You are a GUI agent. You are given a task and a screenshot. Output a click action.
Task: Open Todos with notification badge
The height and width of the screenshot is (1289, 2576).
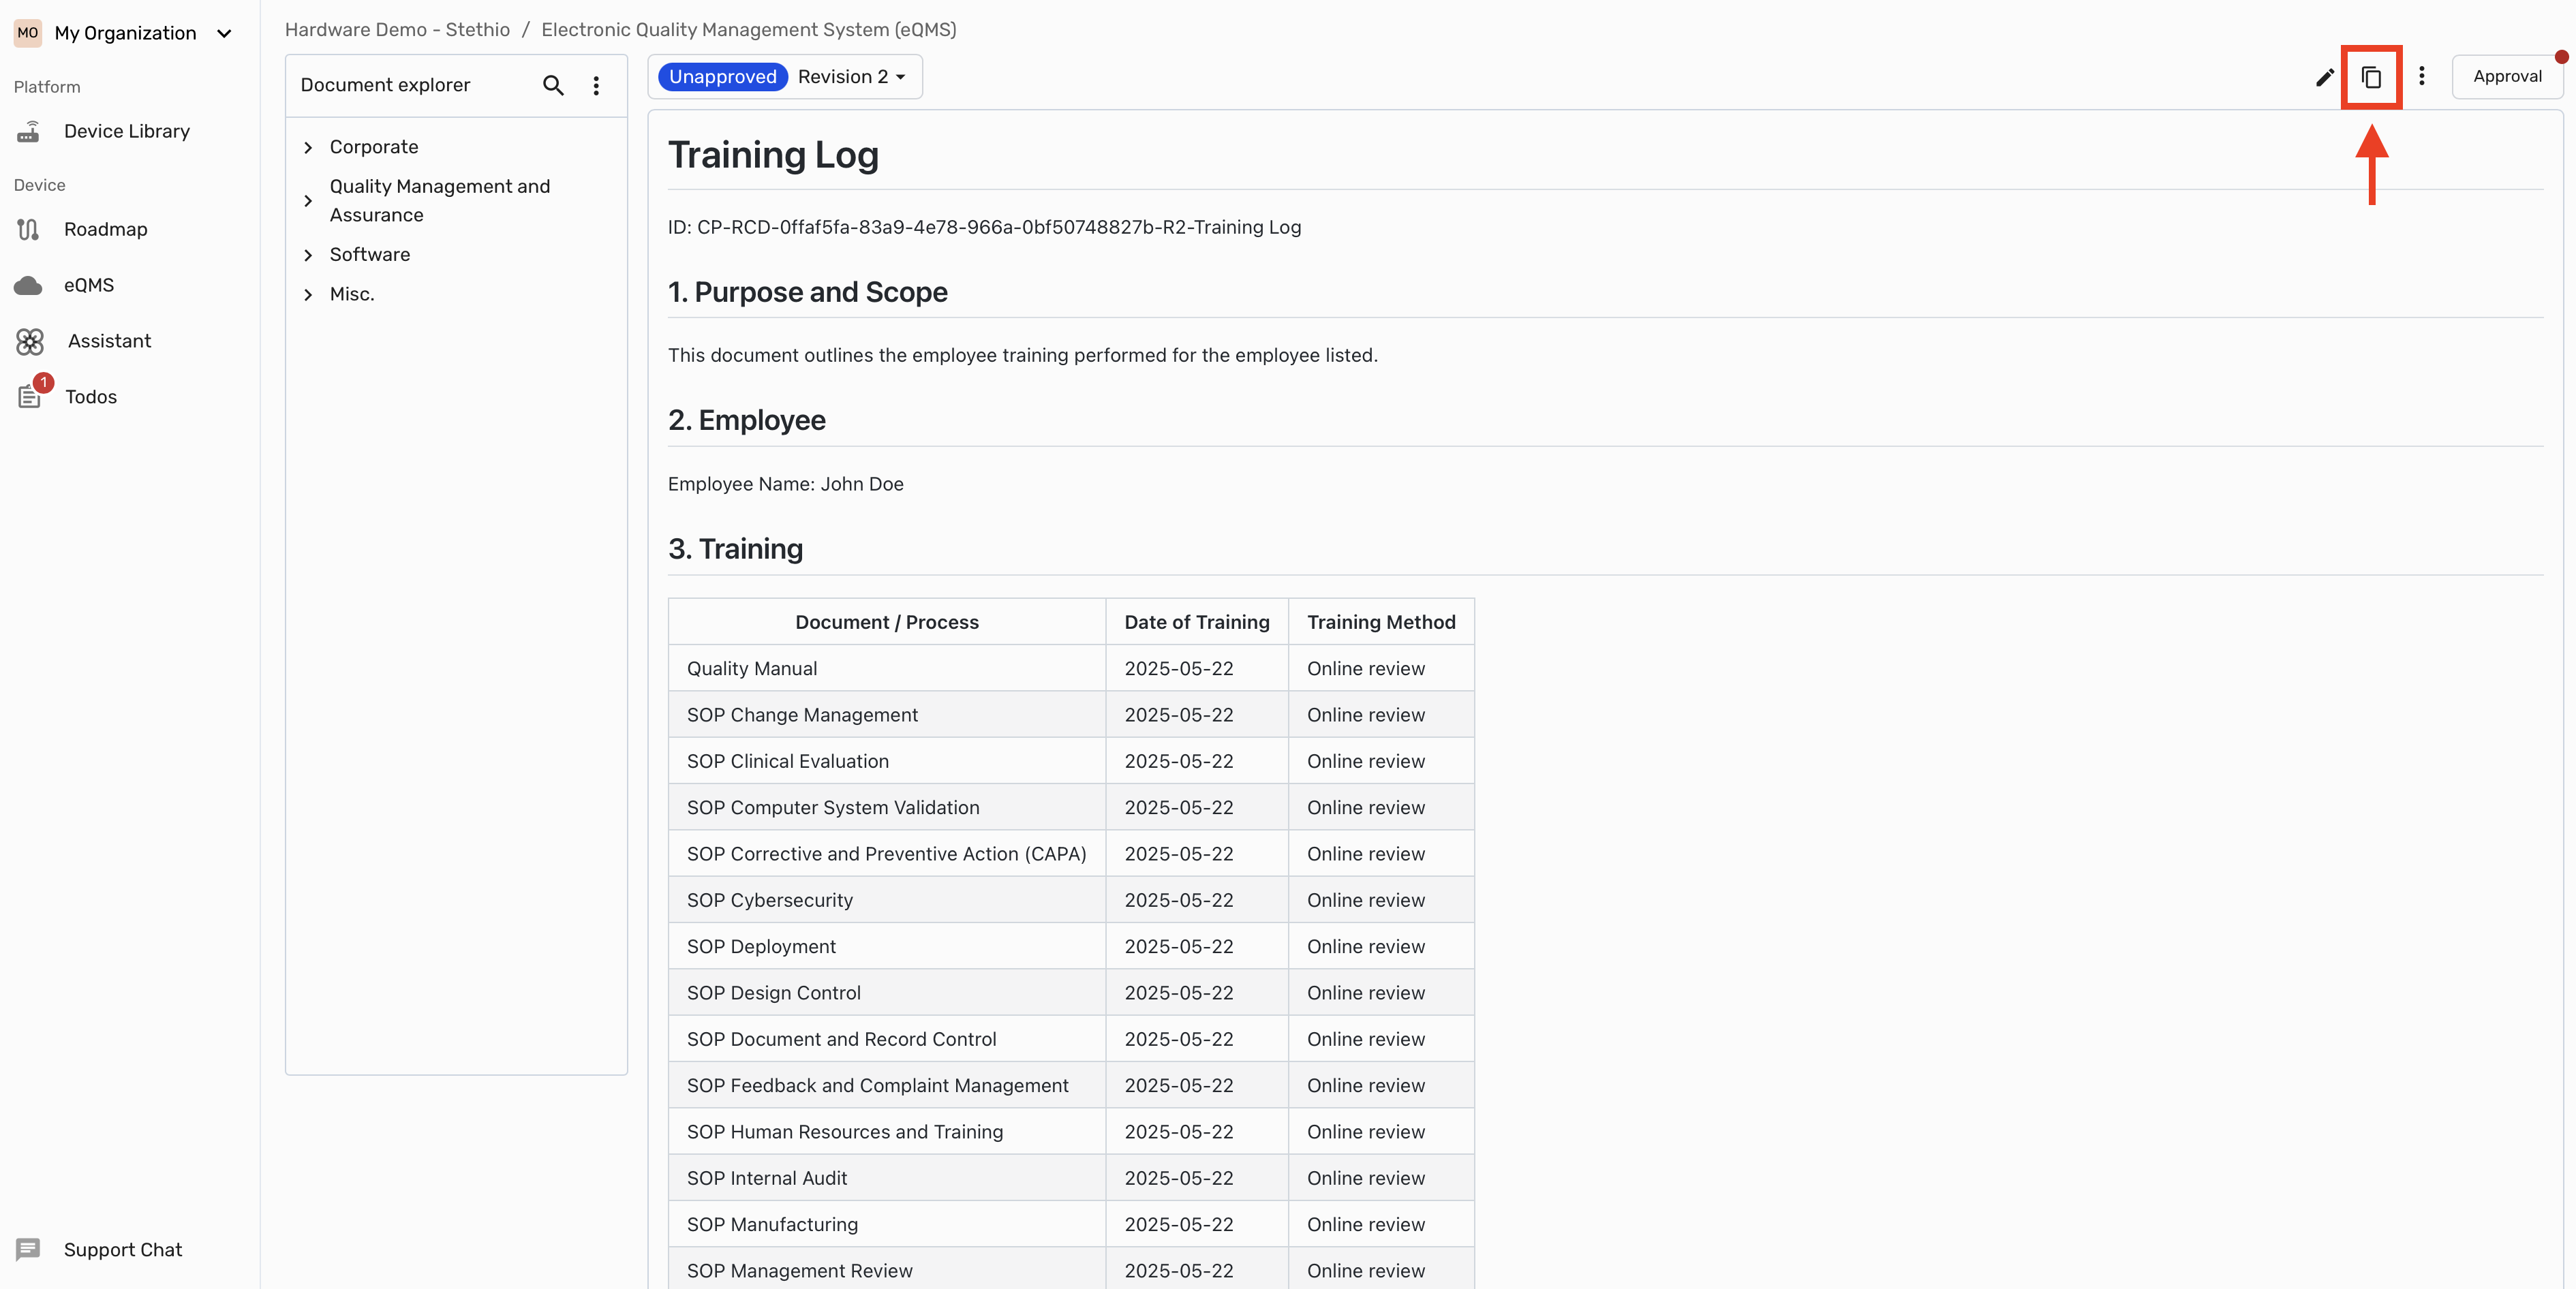(x=90, y=397)
